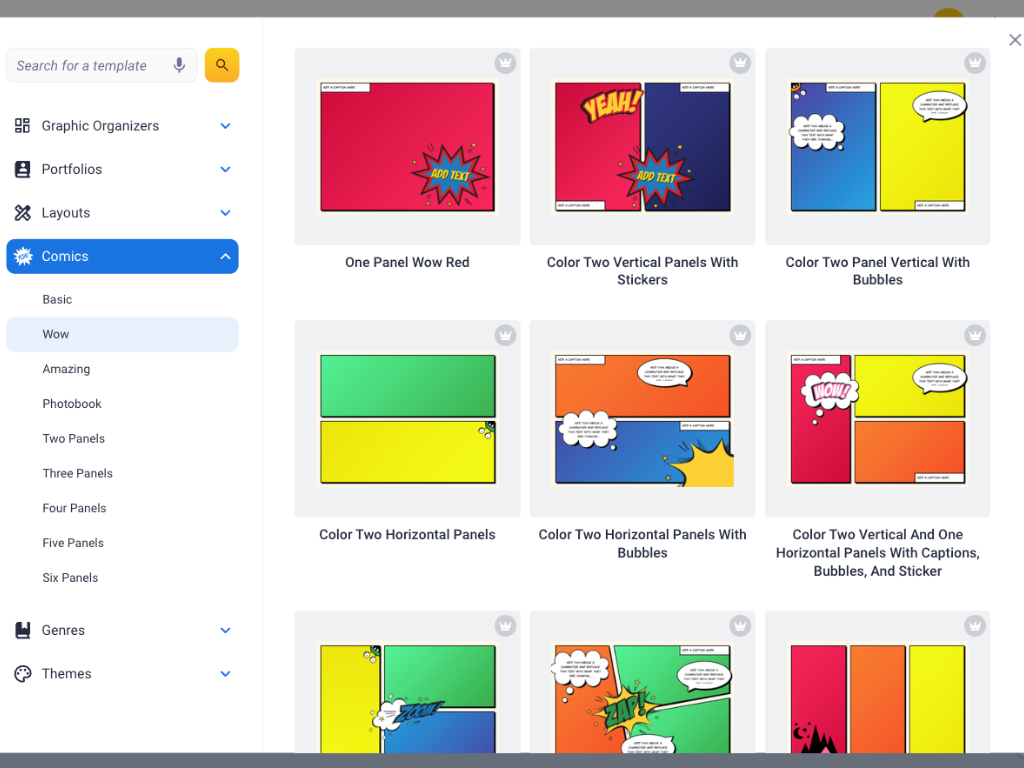
Task: Click crown badge on Color Two Horizontal Panels
Action: [505, 335]
